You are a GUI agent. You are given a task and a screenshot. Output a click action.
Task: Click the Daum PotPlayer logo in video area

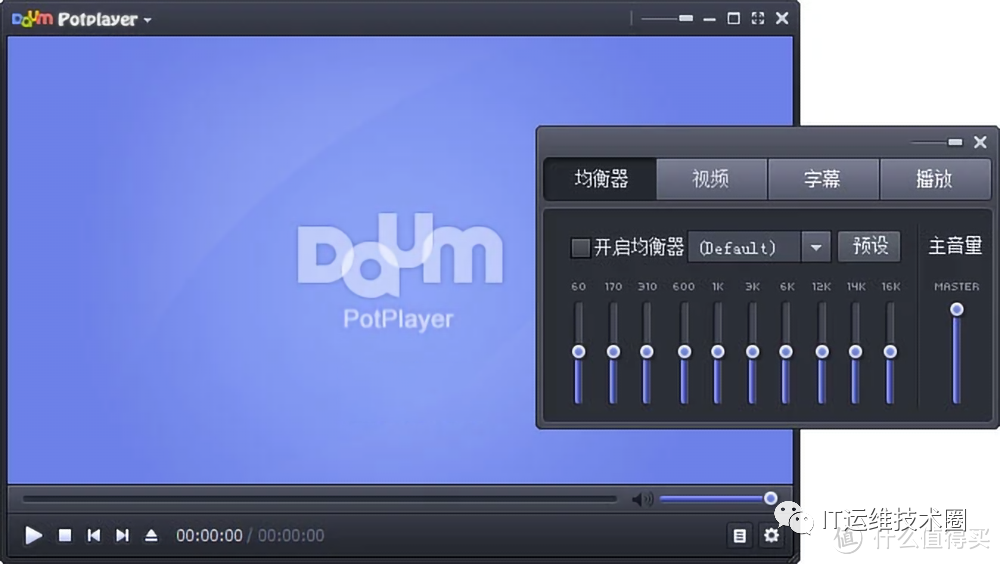400,272
